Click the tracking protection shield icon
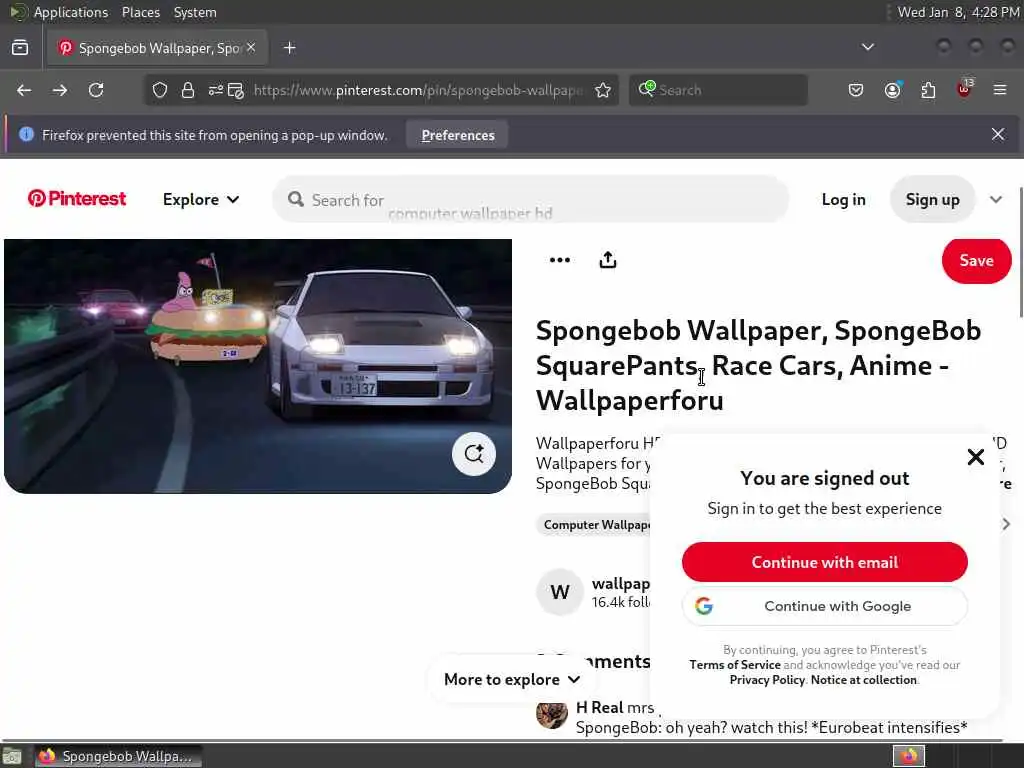 [160, 90]
